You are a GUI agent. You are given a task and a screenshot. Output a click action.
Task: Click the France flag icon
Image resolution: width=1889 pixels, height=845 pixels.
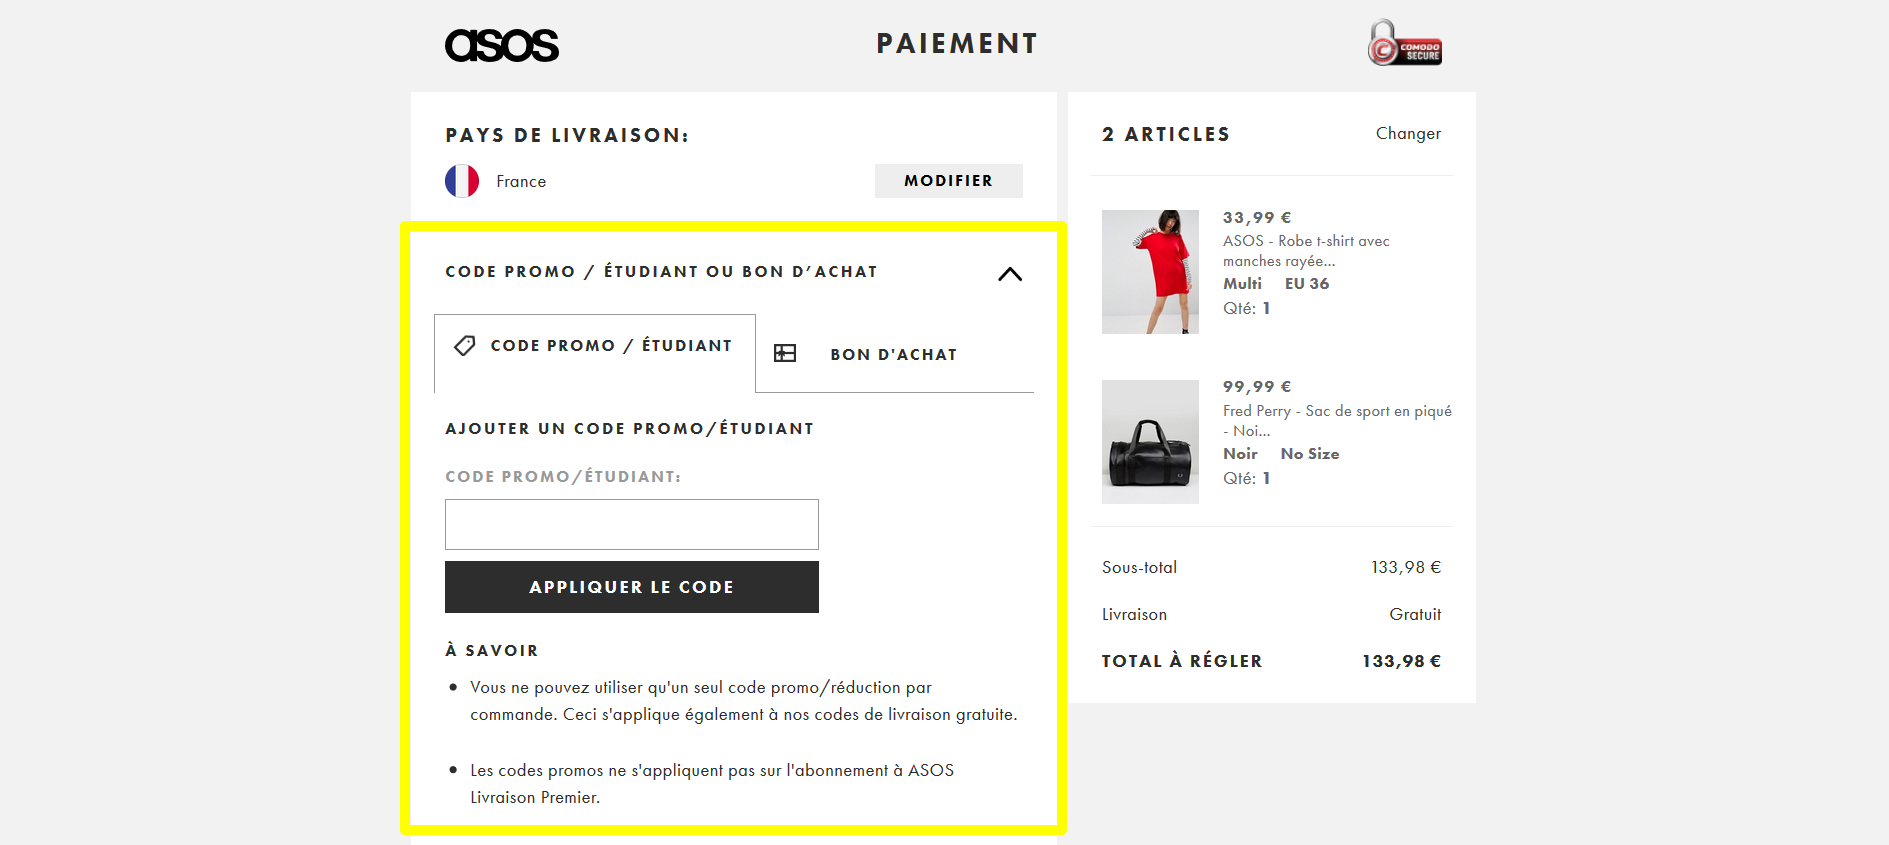pyautogui.click(x=462, y=181)
